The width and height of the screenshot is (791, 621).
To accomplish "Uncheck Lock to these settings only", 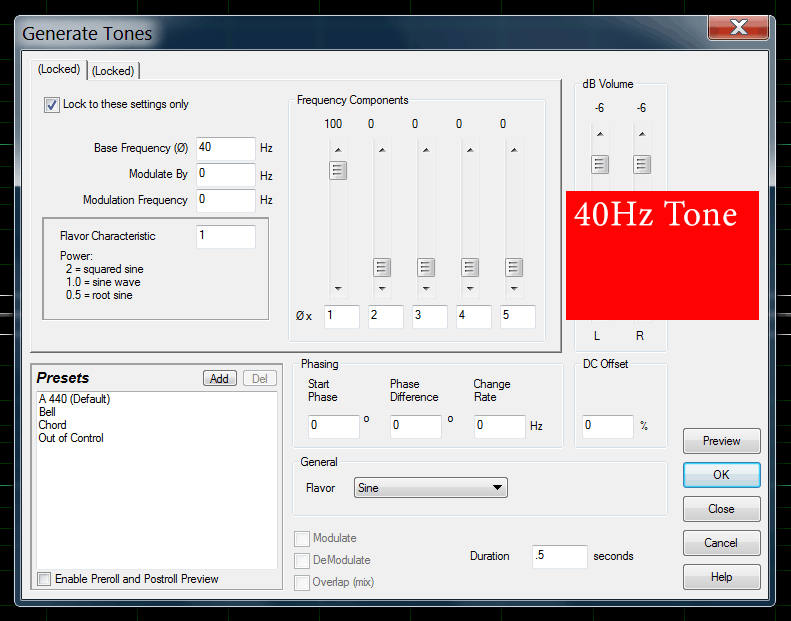I will click(x=52, y=105).
